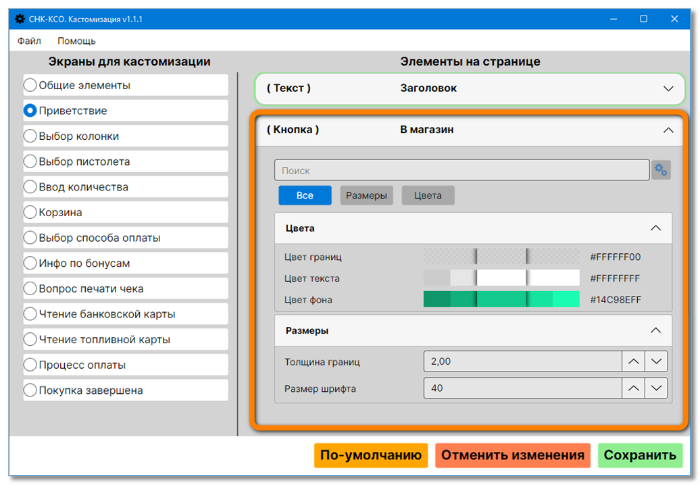Expand the 'Заголовок' text element section
700x485 pixels.
tap(668, 88)
